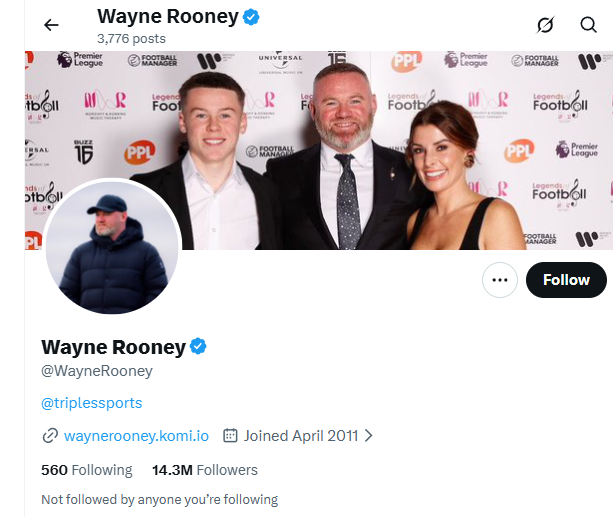Visit waynerooney.komi.io link
Viewport: 613px width, 517px height.
pyautogui.click(x=136, y=436)
